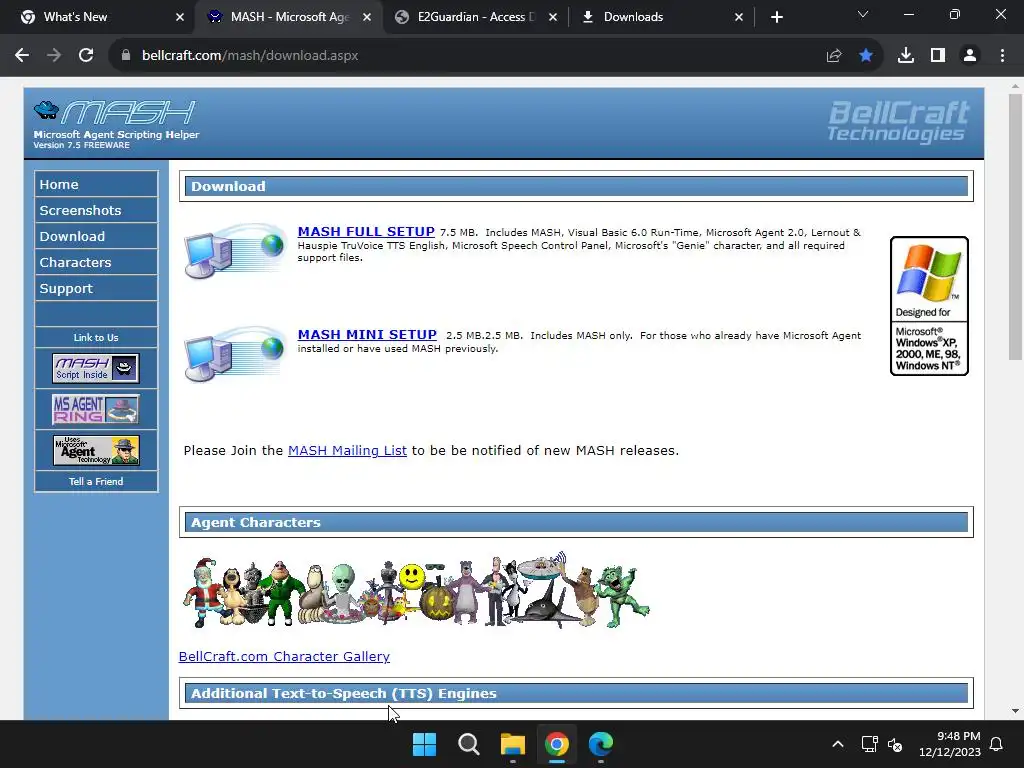
Task: Open Windows taskbar search
Action: (x=469, y=744)
